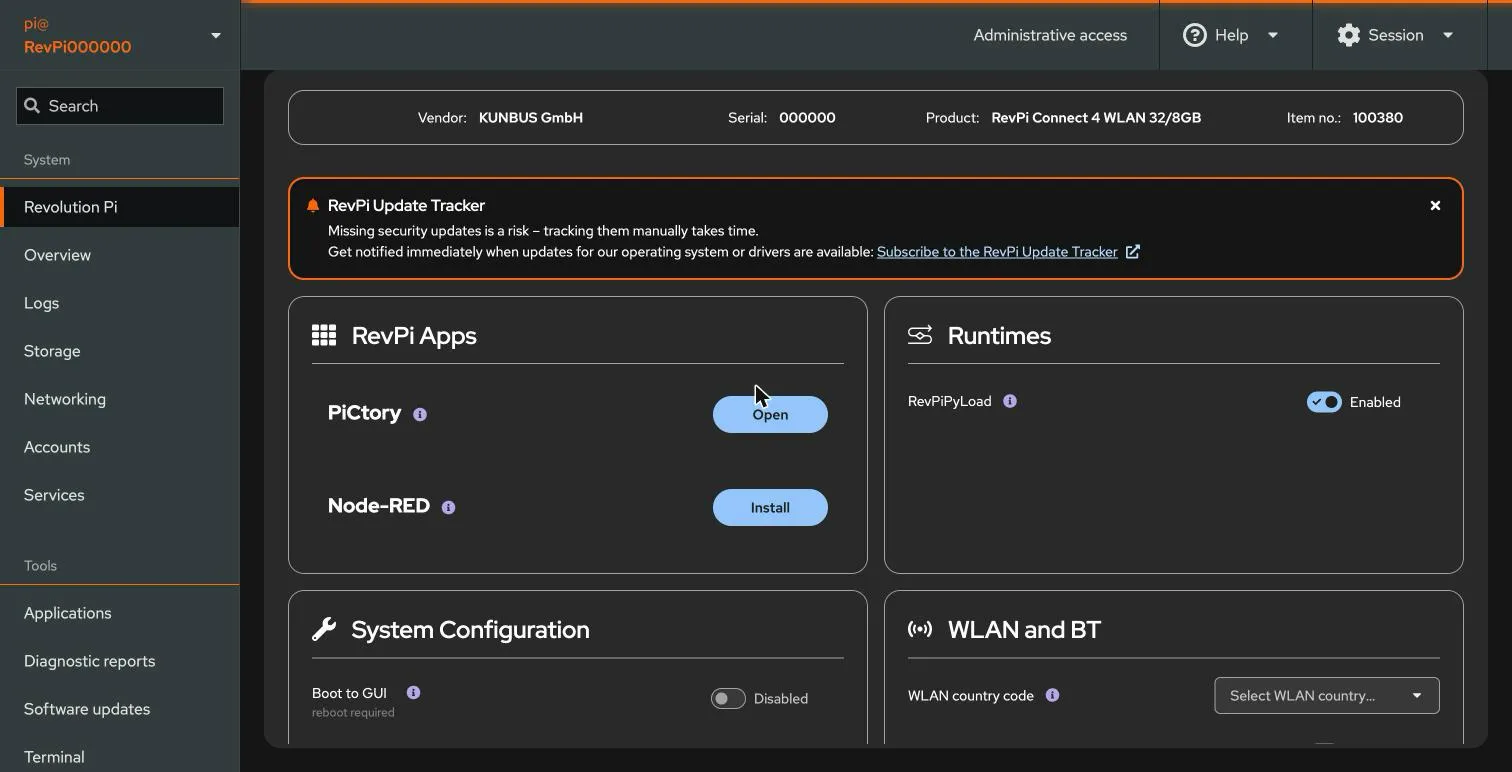The width and height of the screenshot is (1512, 772).
Task: Click the Boot to GUI info icon
Action: click(x=413, y=692)
